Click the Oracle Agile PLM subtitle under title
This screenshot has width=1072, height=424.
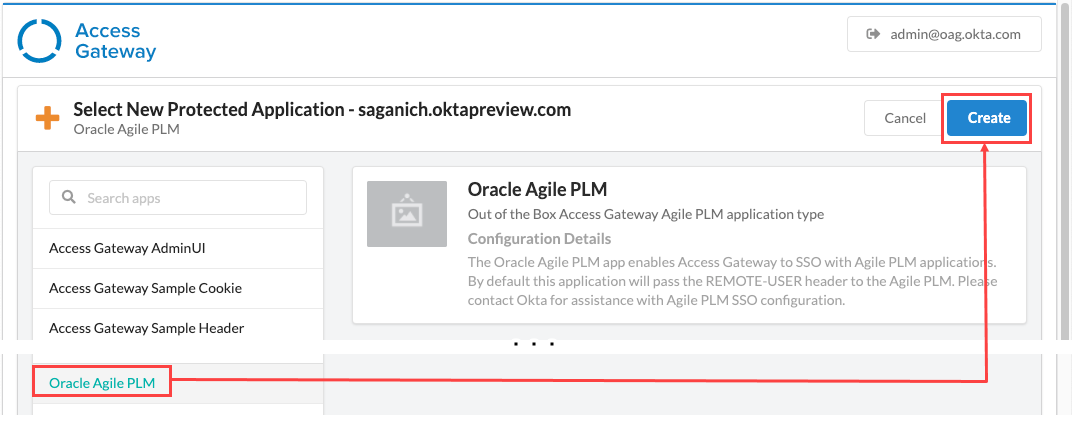tap(126, 129)
